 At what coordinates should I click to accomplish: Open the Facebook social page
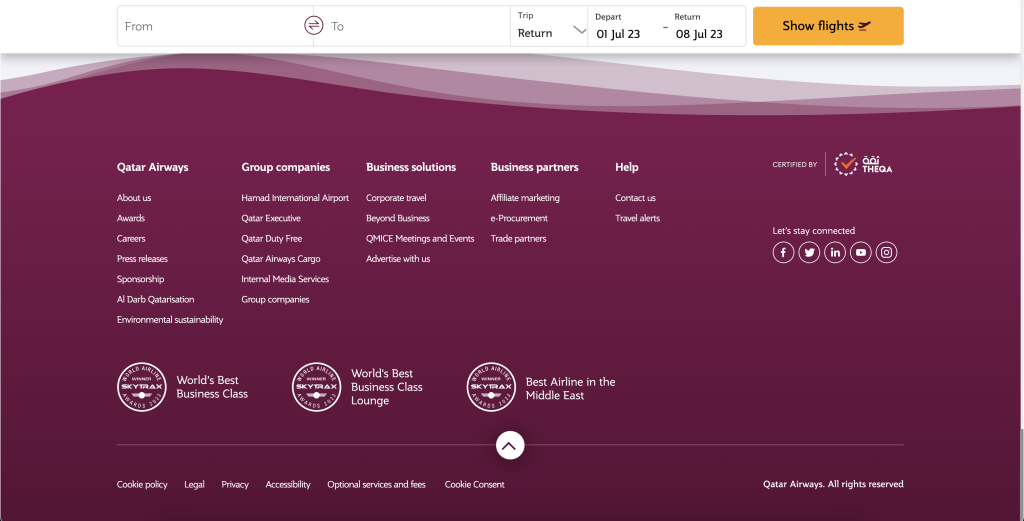coord(783,252)
